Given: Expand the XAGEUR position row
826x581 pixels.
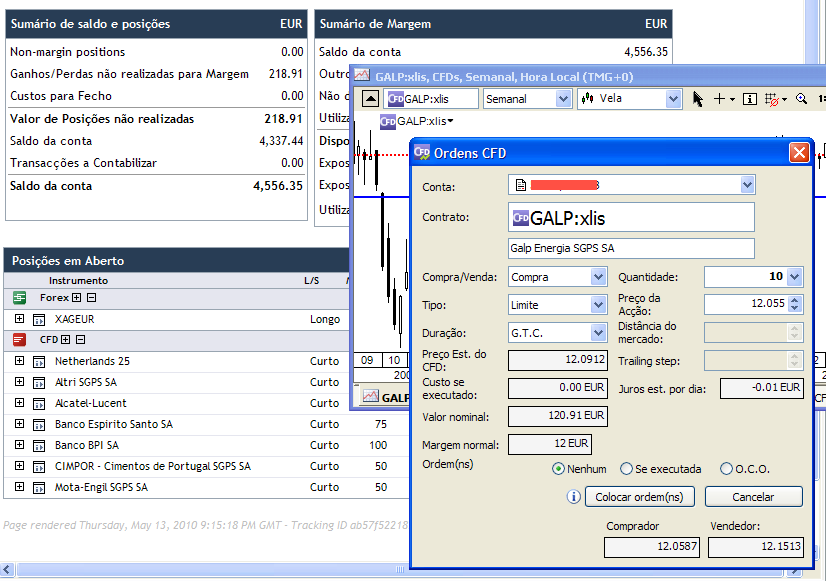Looking at the screenshot, I should 19,319.
